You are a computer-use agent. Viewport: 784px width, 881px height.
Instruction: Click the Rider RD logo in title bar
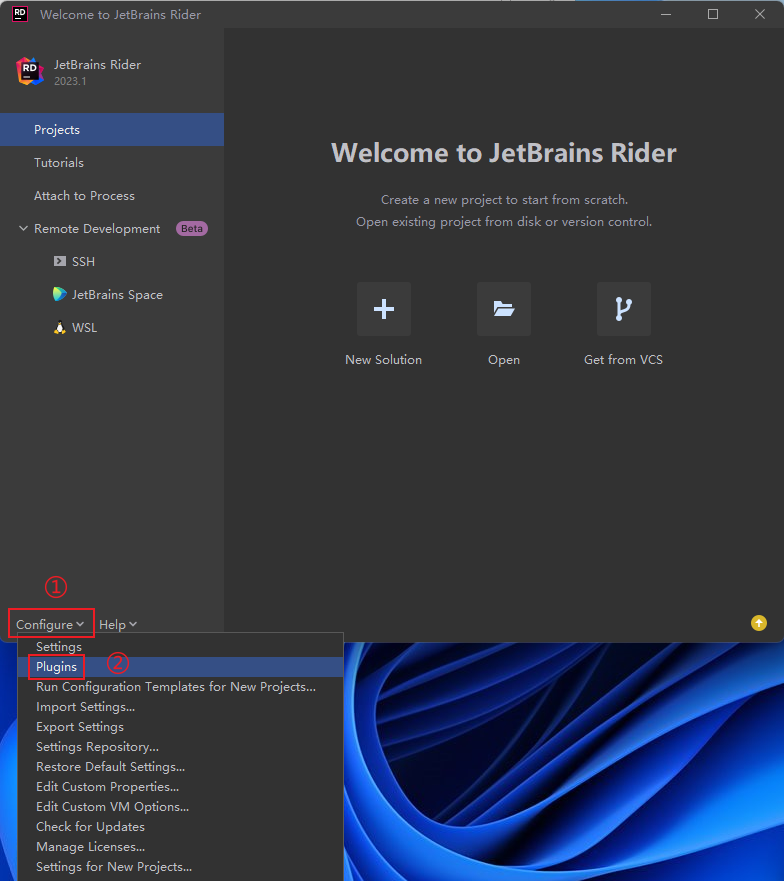(20, 14)
